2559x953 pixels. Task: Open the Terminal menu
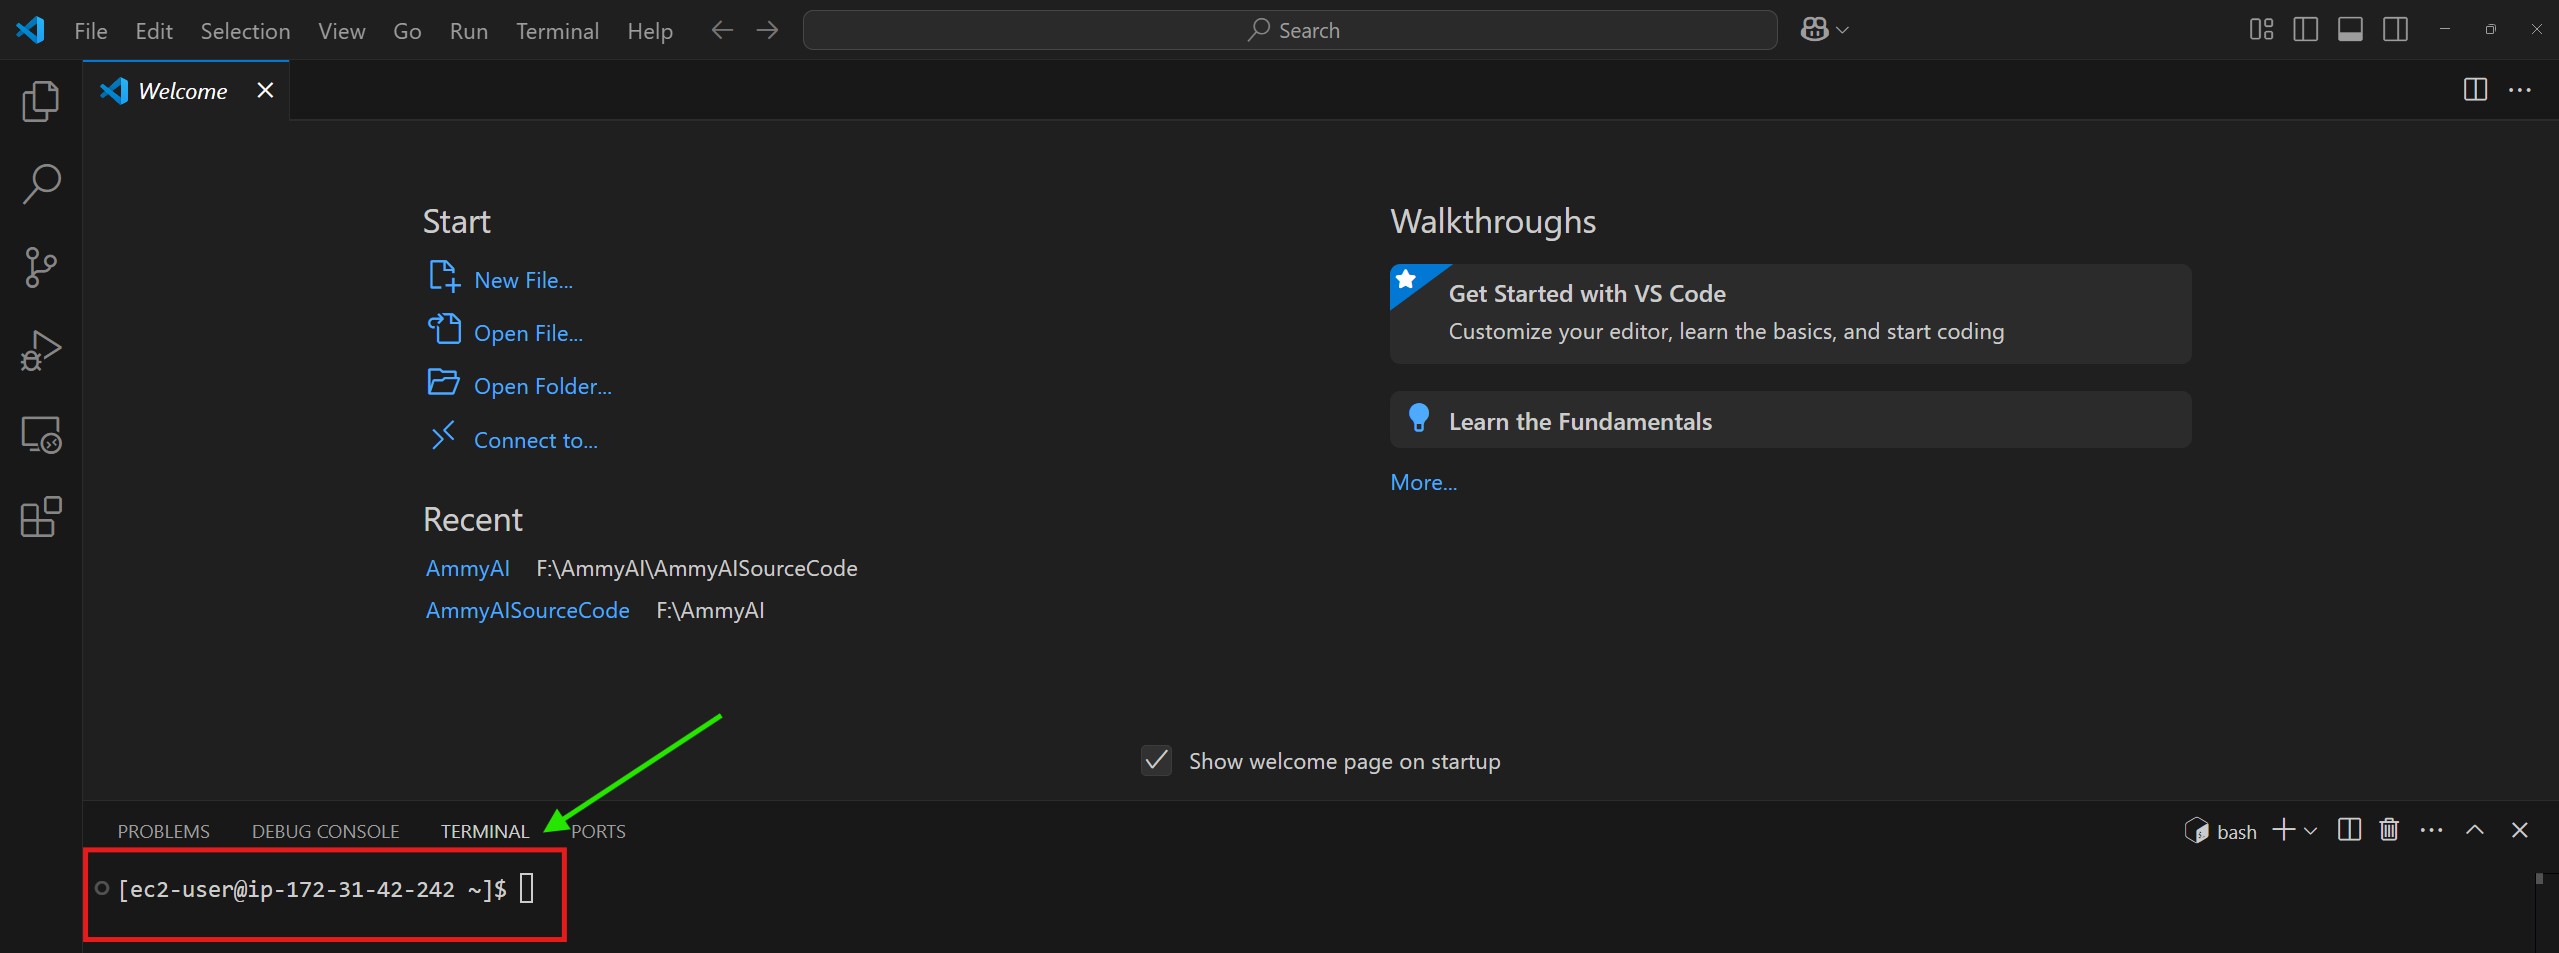(557, 31)
